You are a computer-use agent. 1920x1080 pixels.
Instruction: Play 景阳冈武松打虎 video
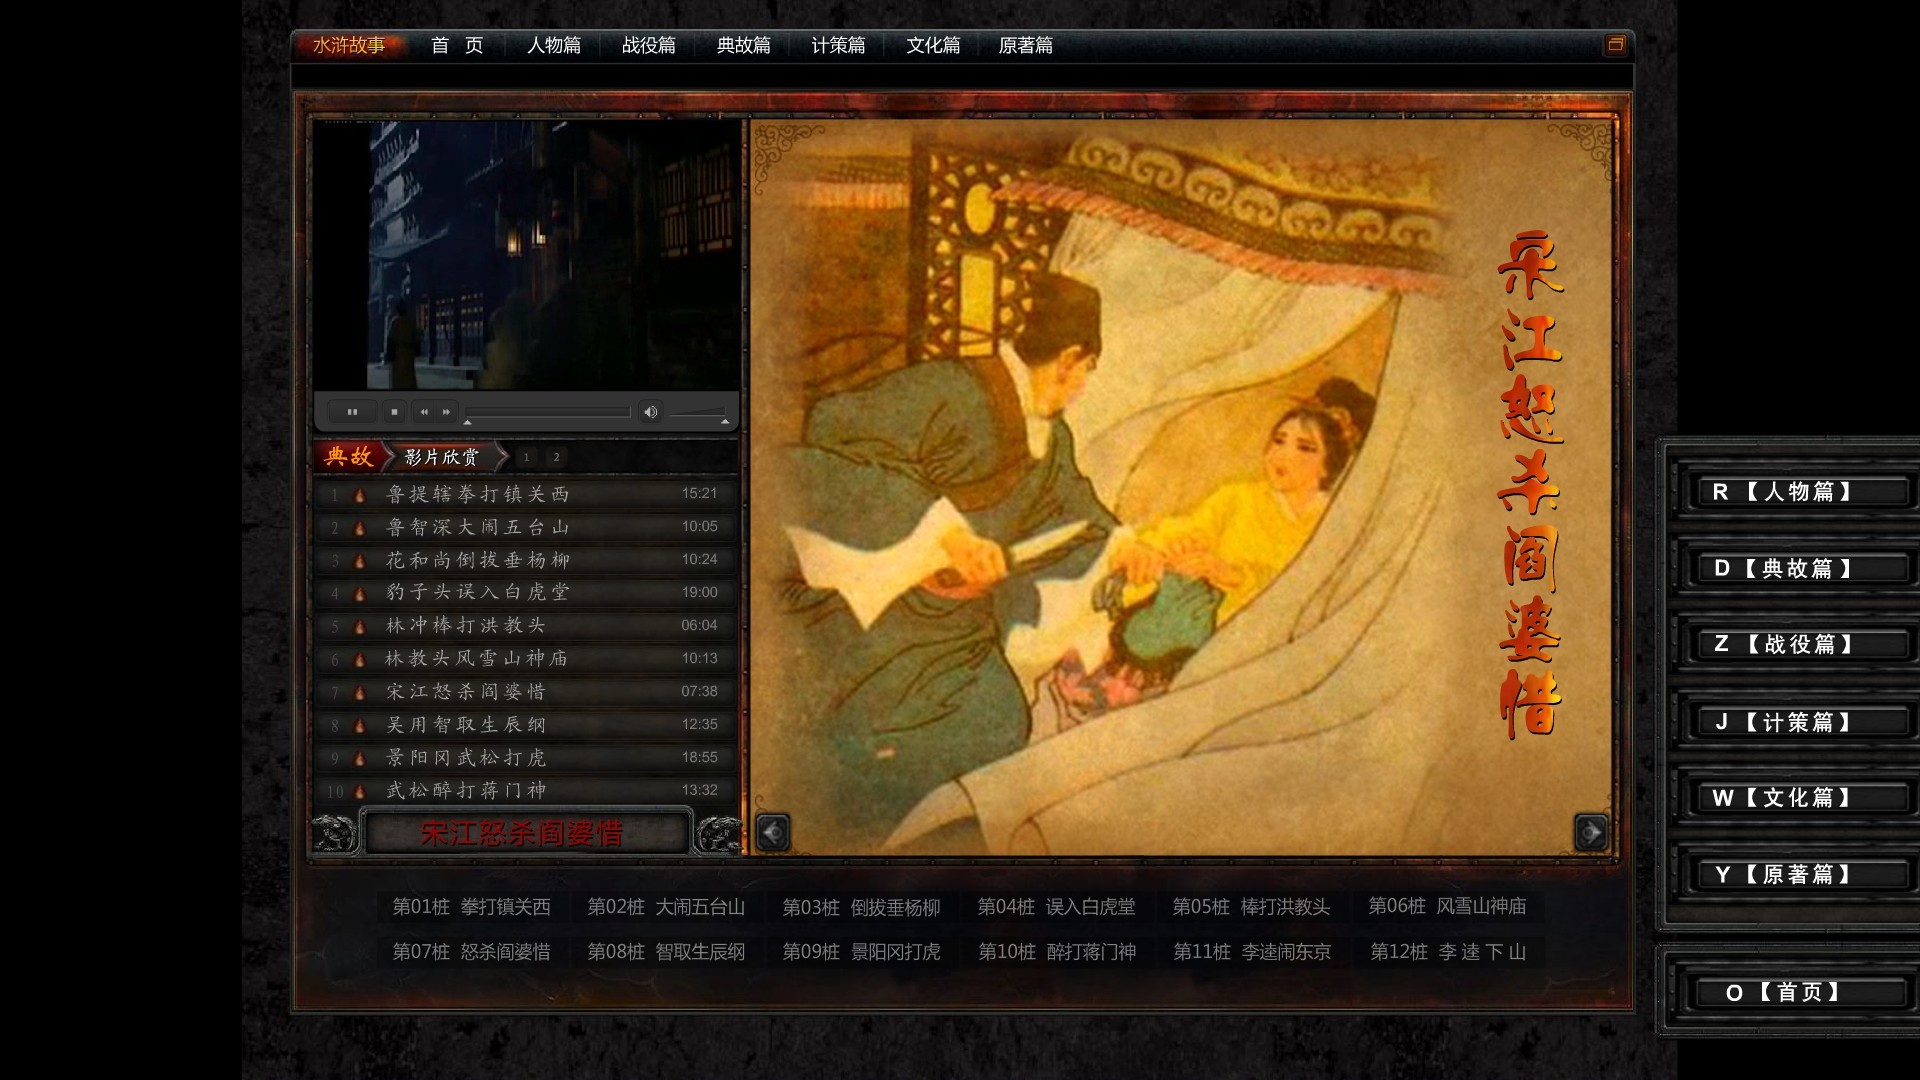(526, 758)
